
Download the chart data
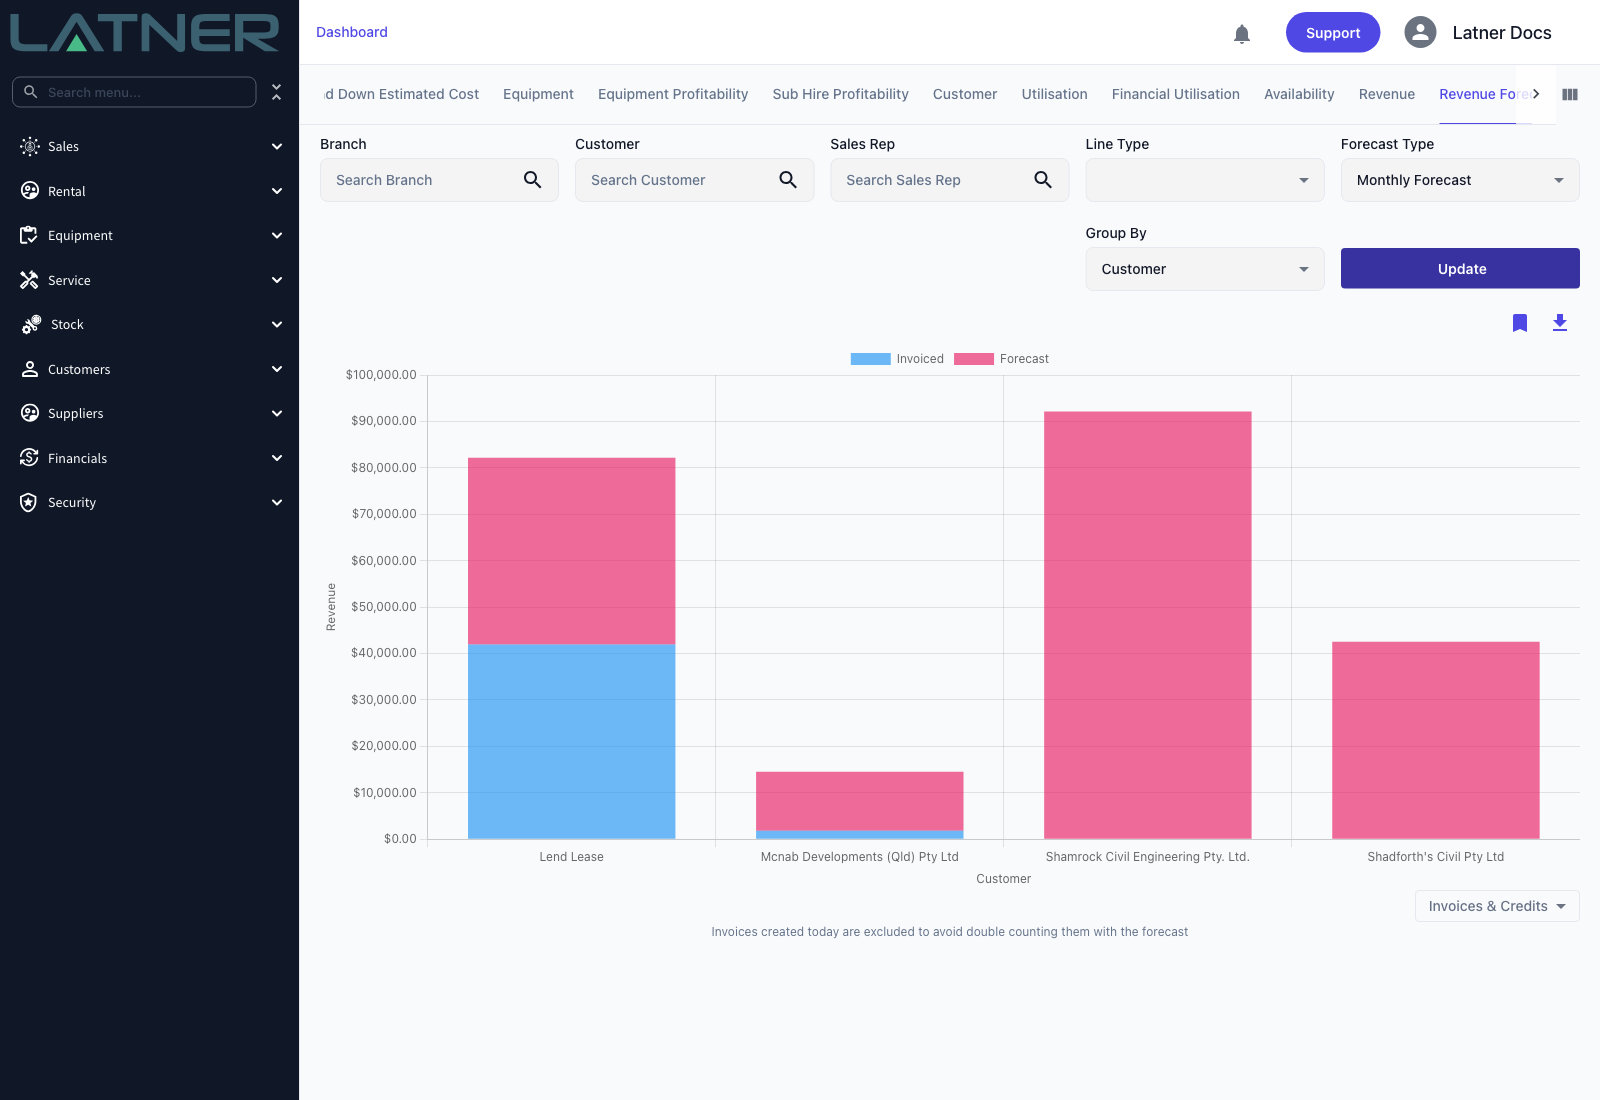pos(1560,323)
